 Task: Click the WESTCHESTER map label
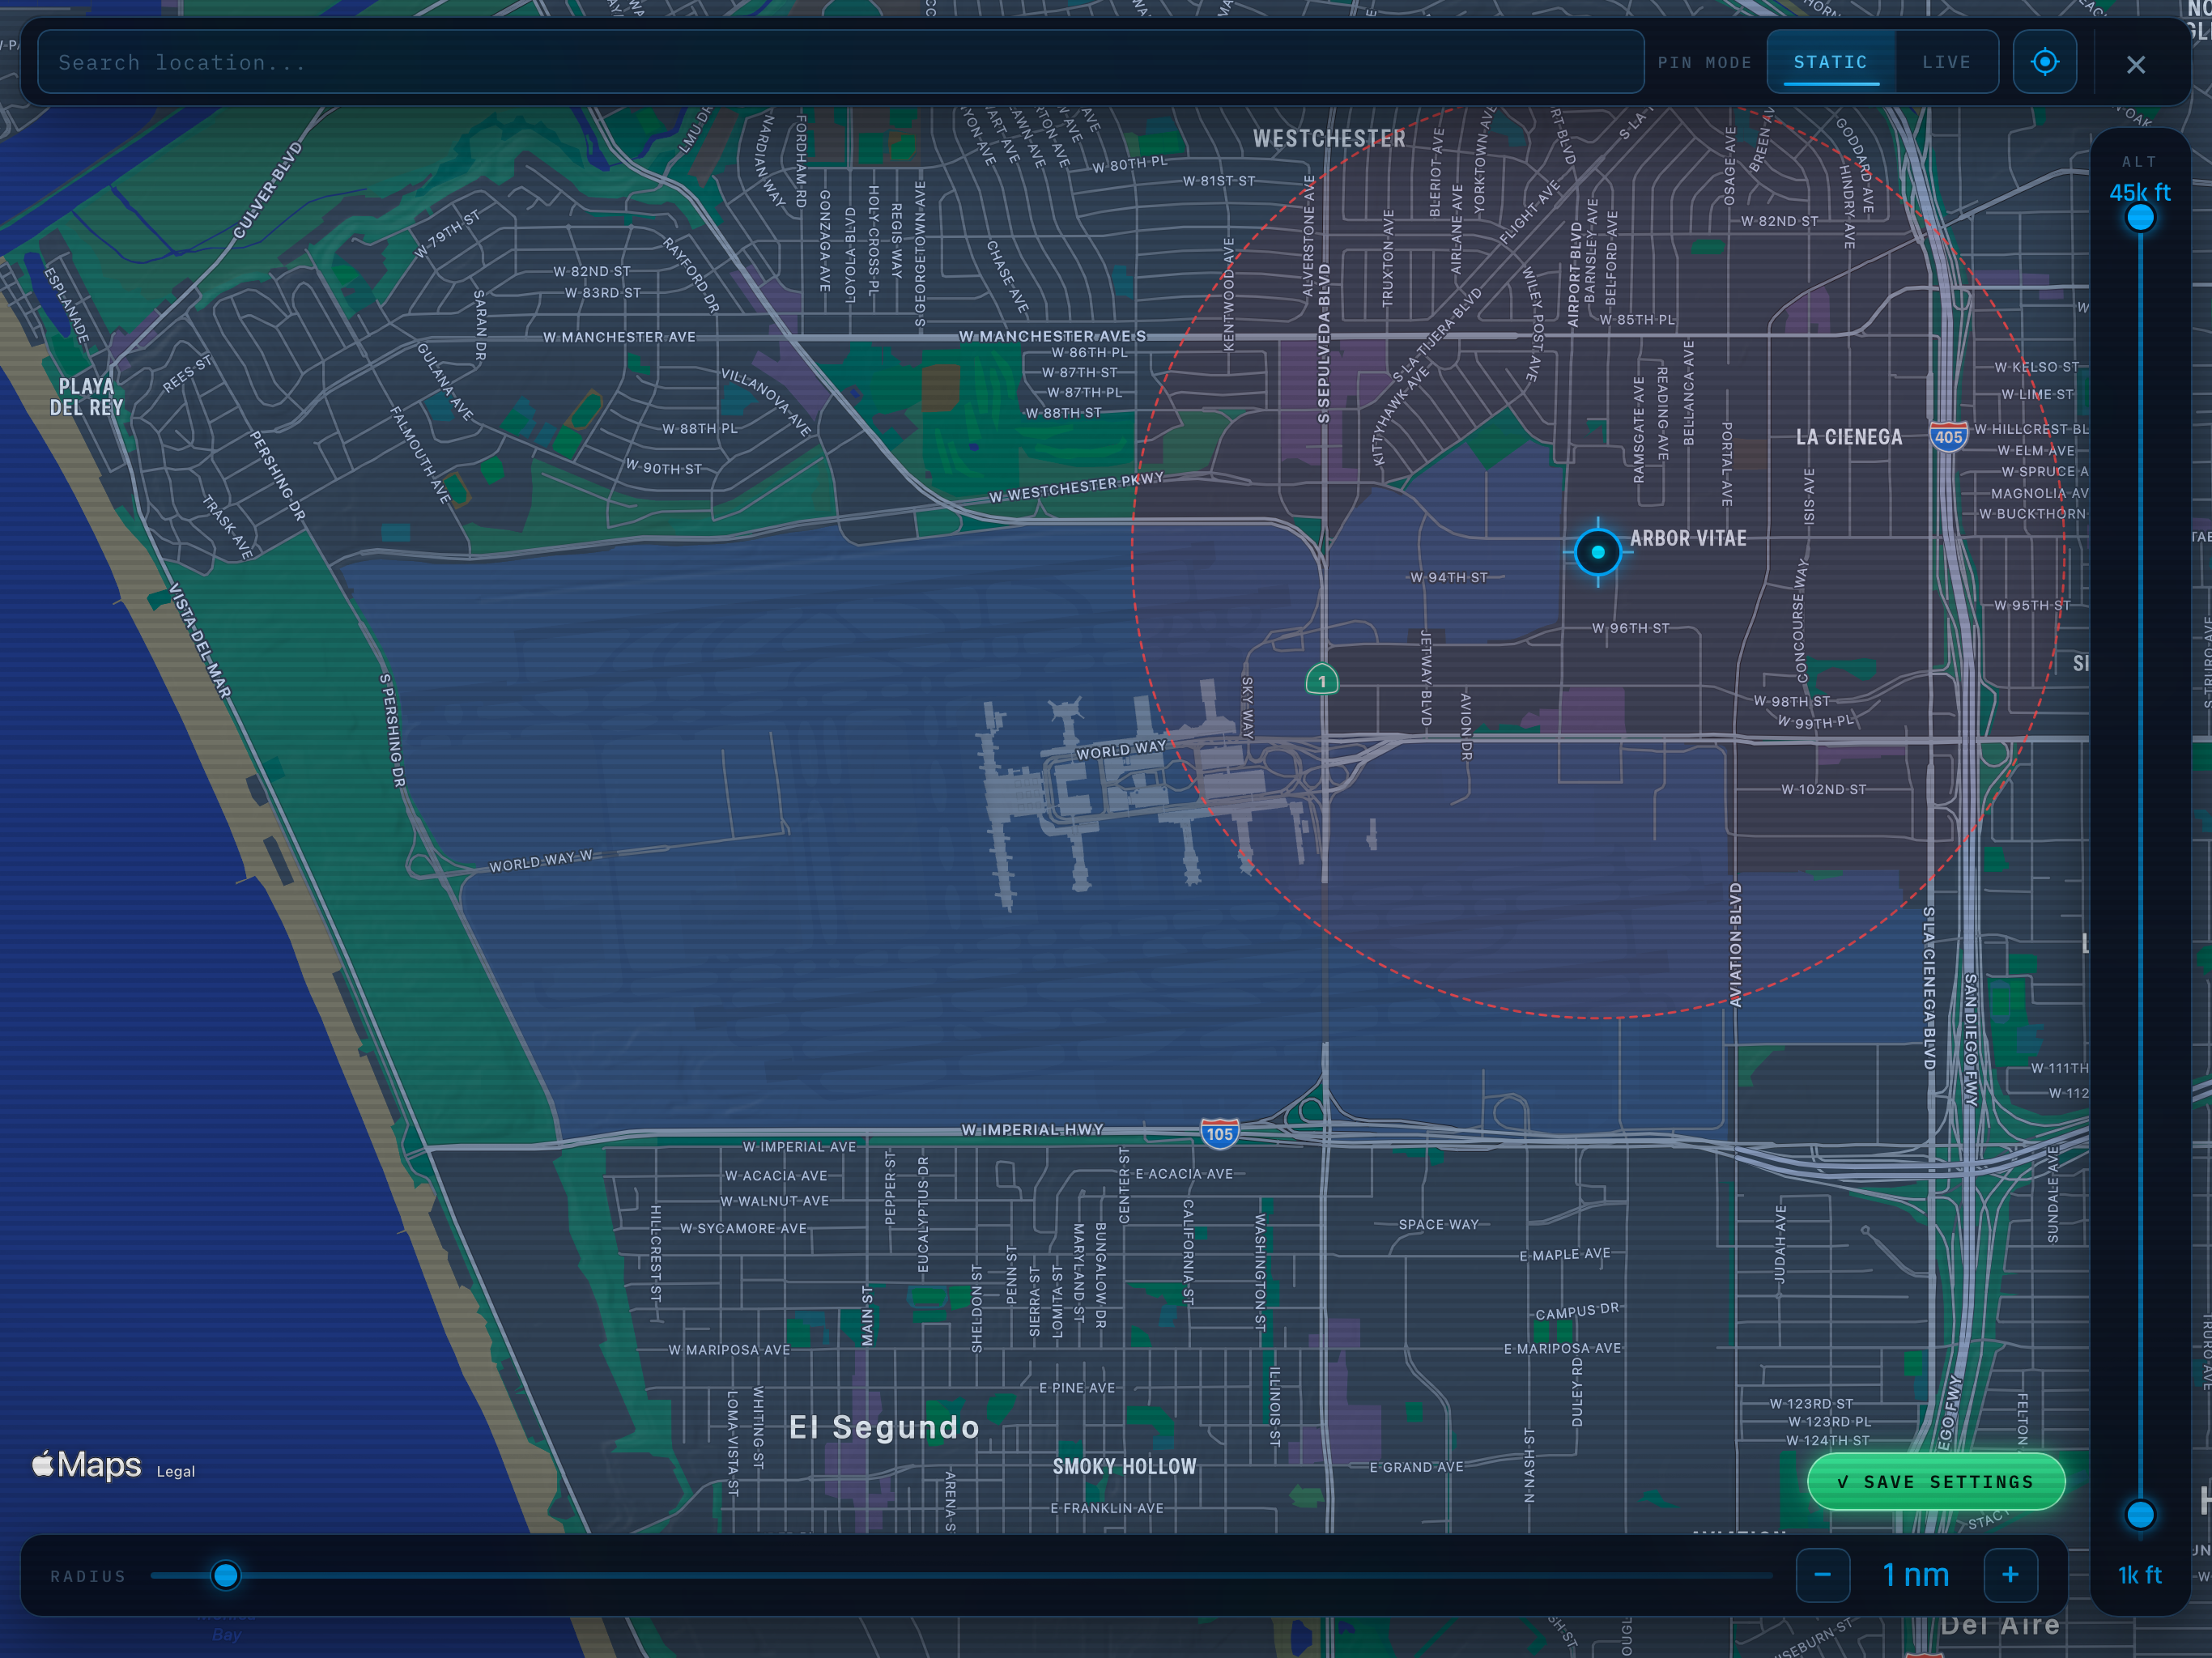(1329, 138)
